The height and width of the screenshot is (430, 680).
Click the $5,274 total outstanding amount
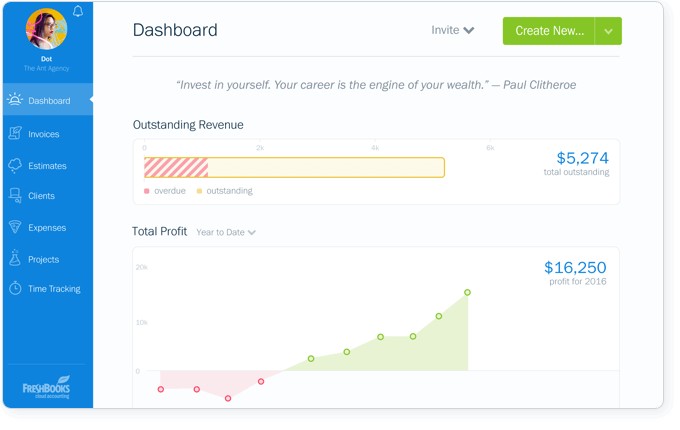(582, 158)
